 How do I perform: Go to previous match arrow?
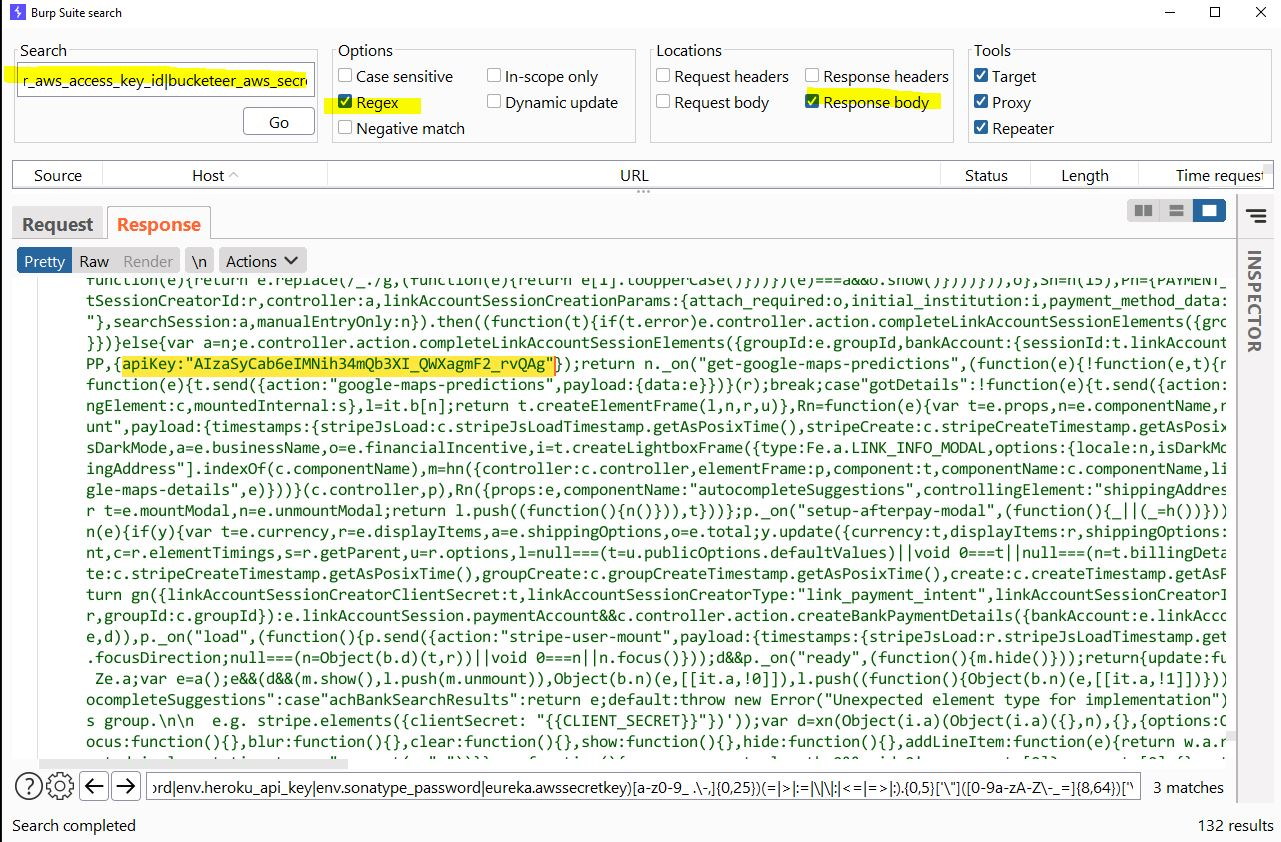point(94,787)
